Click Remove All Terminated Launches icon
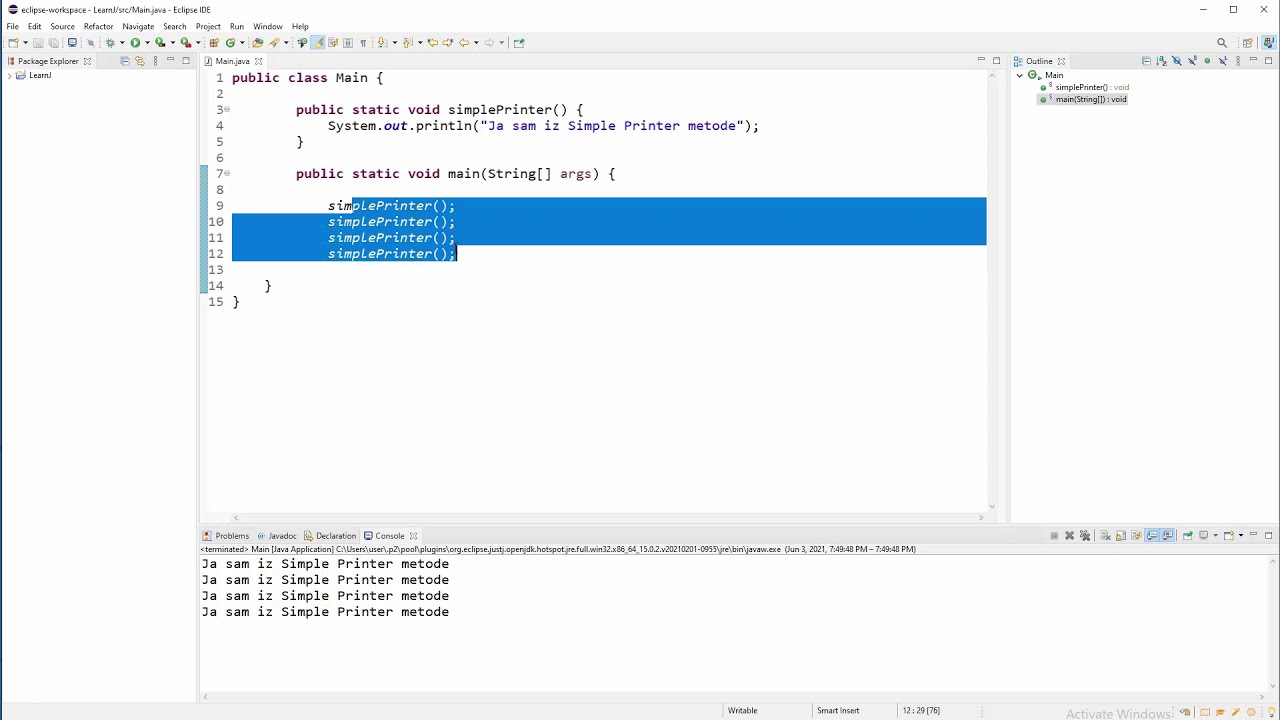The width and height of the screenshot is (1280, 720). tap(1085, 536)
